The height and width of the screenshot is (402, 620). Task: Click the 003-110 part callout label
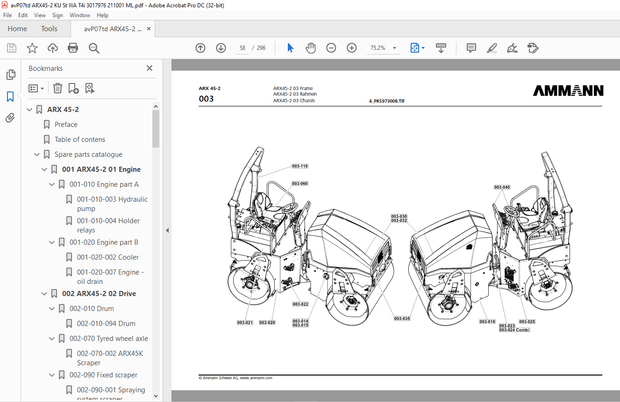click(300, 166)
